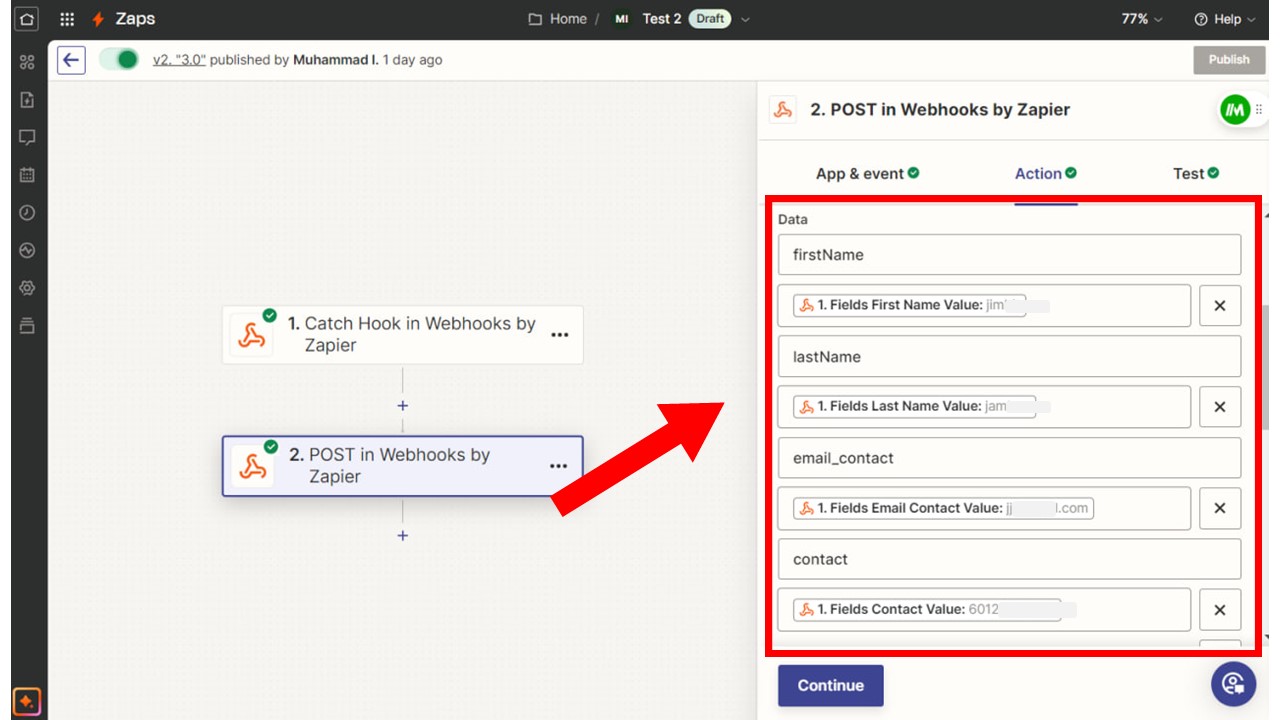This screenshot has width=1280, height=720.
Task: Open the settings gear icon in sidebar
Action: click(x=27, y=288)
